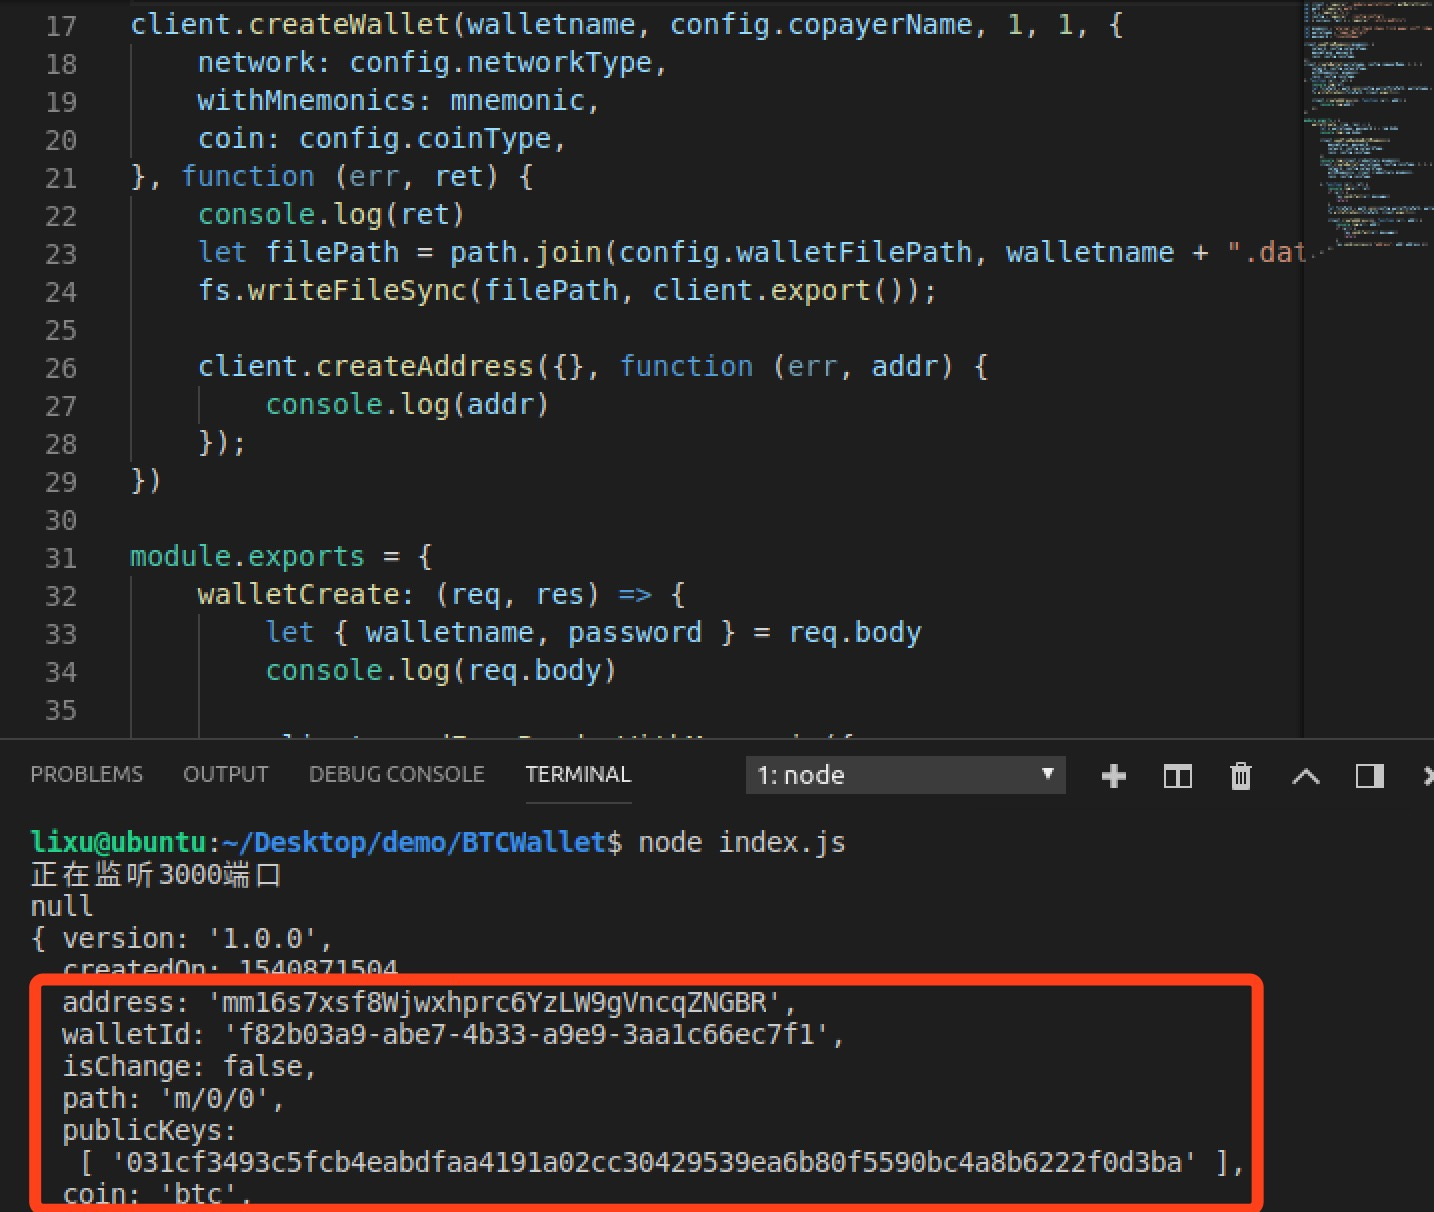Click line number 26 in the gutter
Image resolution: width=1434 pixels, height=1212 pixels.
coord(61,368)
